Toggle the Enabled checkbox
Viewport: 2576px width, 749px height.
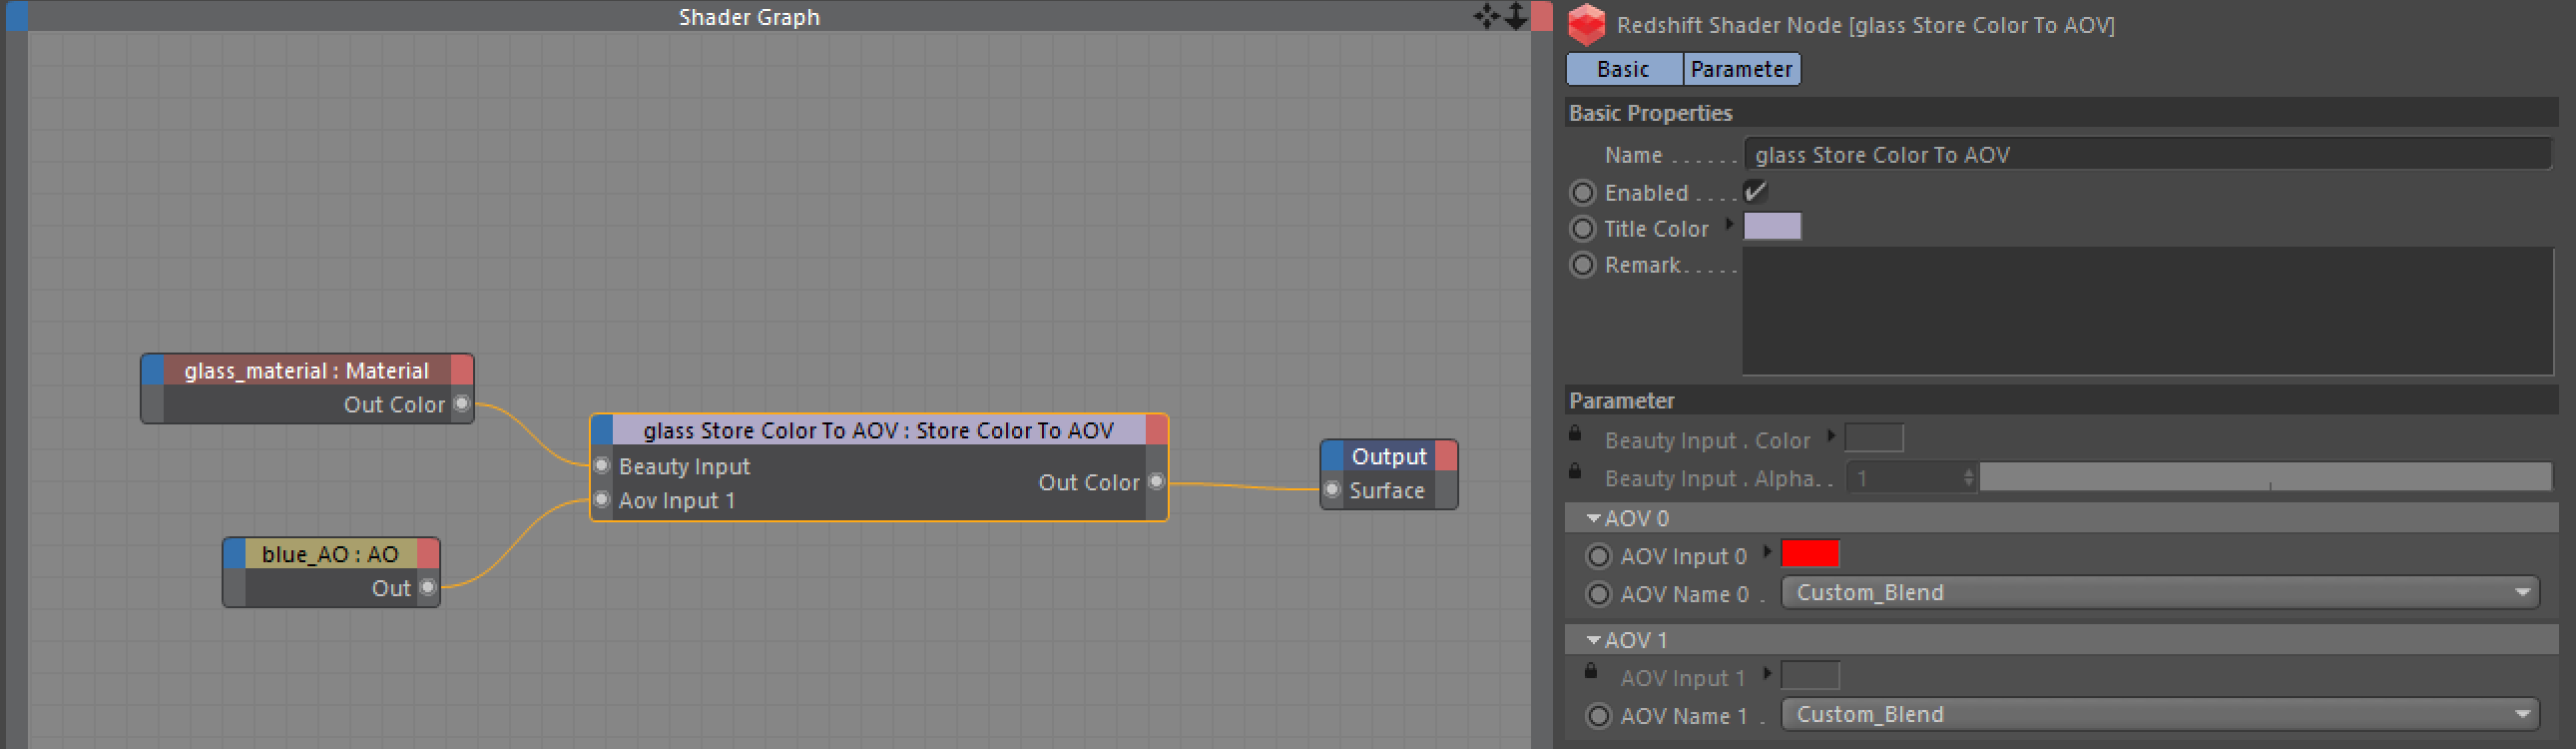pyautogui.click(x=1756, y=191)
